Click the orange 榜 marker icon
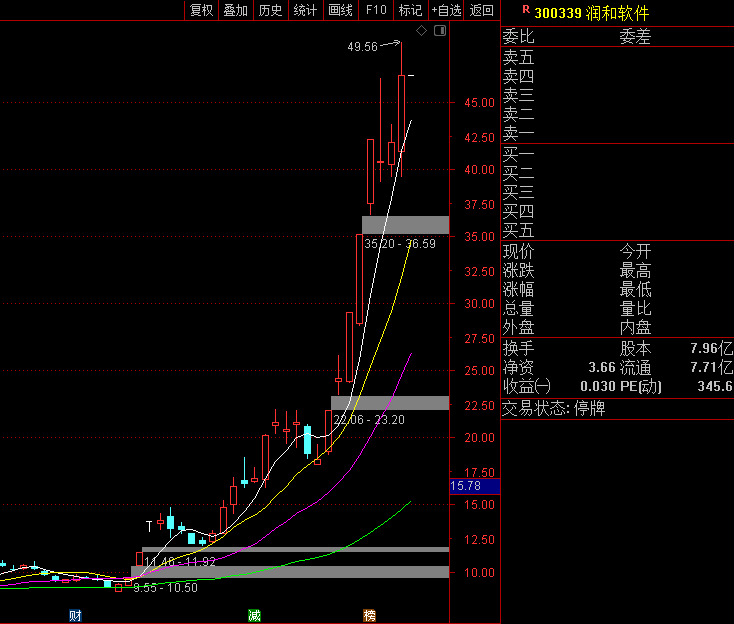734x624 pixels. [x=369, y=616]
